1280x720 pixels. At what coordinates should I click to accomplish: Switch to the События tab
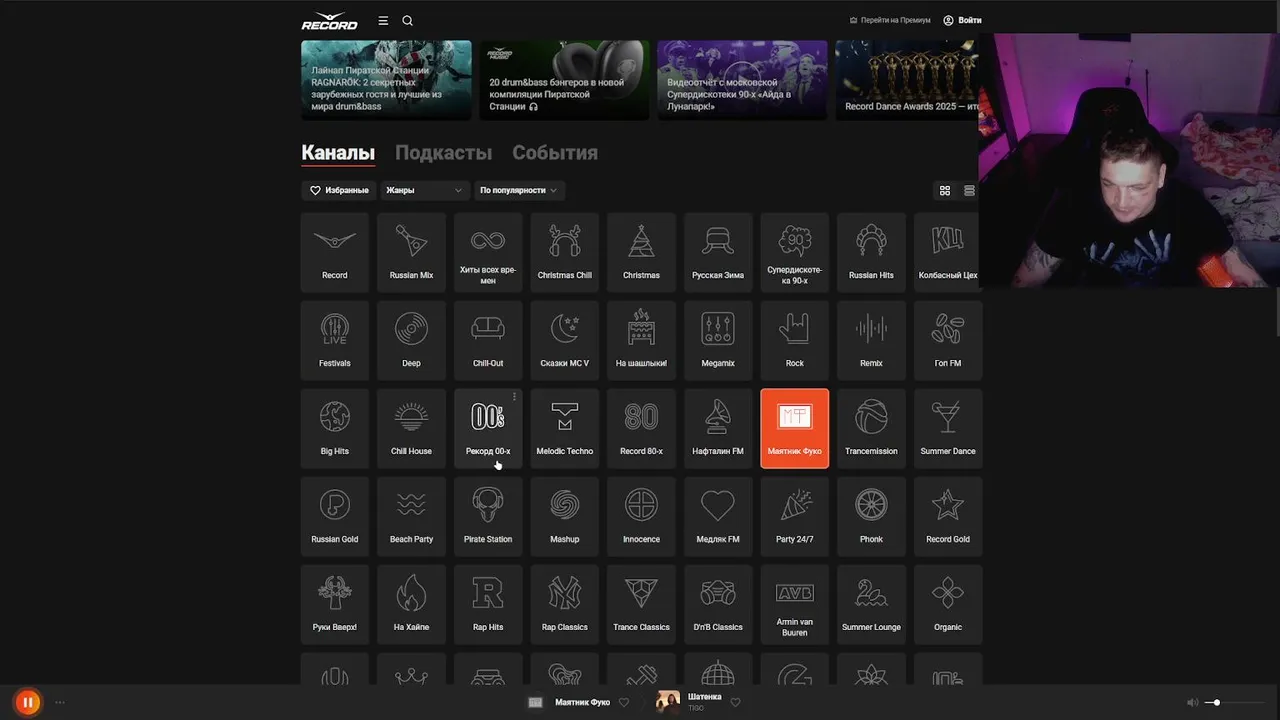(555, 153)
